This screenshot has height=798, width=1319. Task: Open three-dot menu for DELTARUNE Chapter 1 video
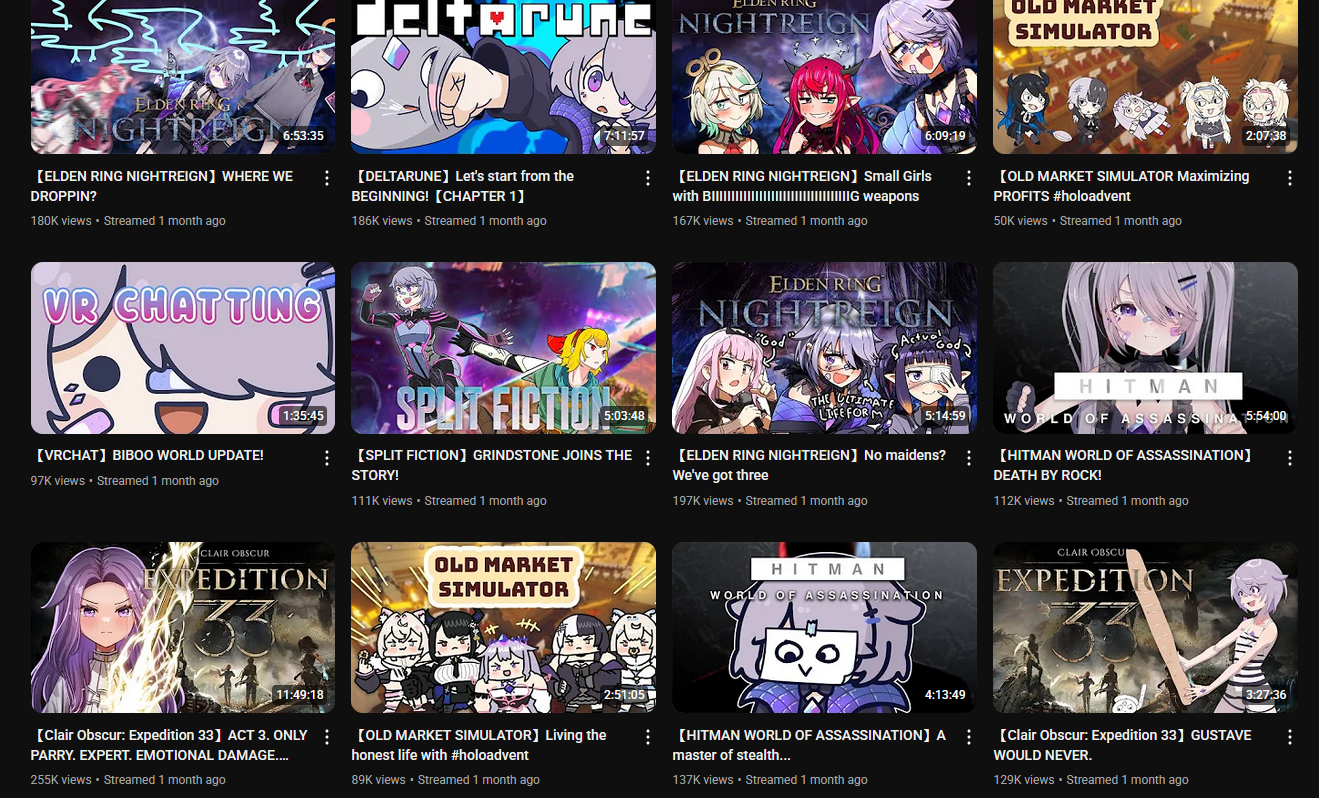coord(648,178)
